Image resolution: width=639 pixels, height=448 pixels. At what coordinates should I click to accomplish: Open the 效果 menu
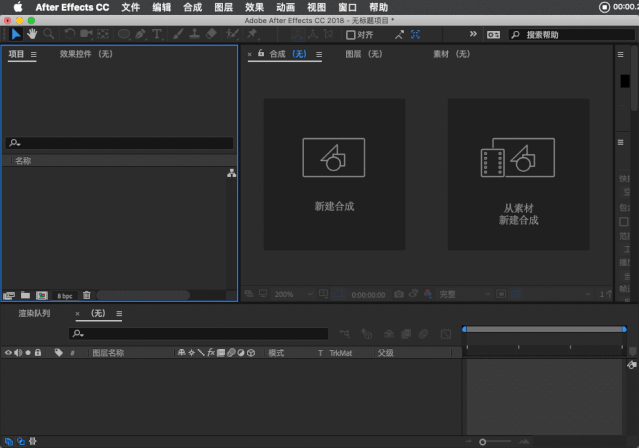pos(254,7)
